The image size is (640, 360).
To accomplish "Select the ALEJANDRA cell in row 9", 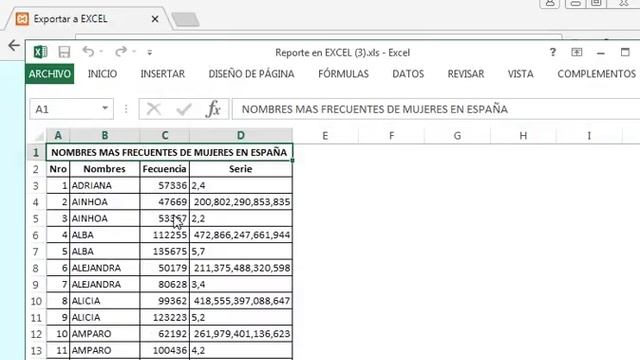I will (104, 284).
